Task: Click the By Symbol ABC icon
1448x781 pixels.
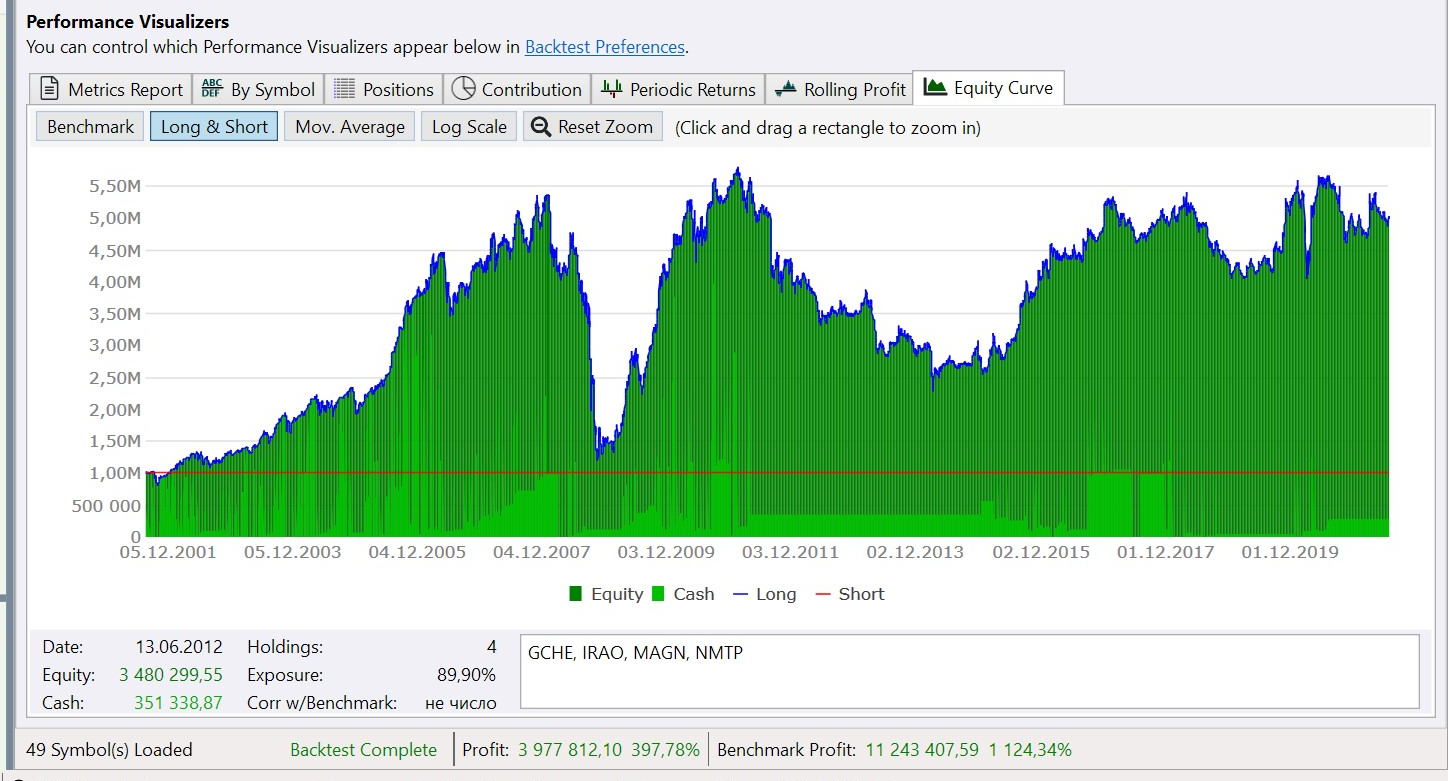Action: click(x=211, y=89)
